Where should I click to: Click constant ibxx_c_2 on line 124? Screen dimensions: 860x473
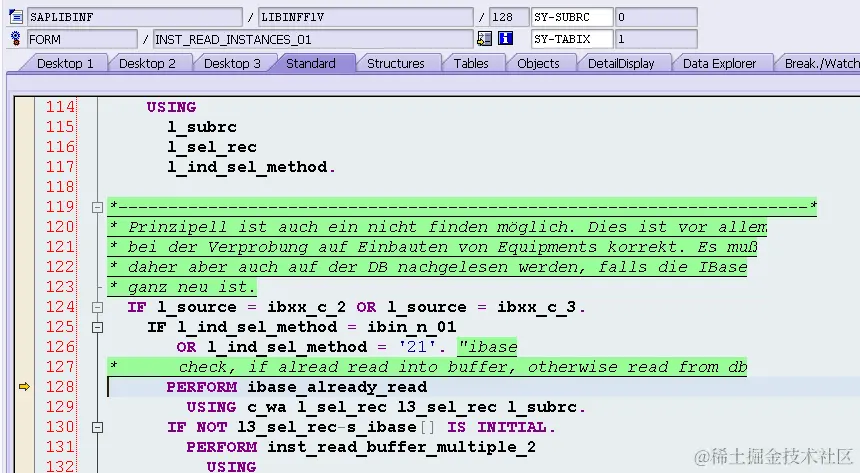pos(307,307)
